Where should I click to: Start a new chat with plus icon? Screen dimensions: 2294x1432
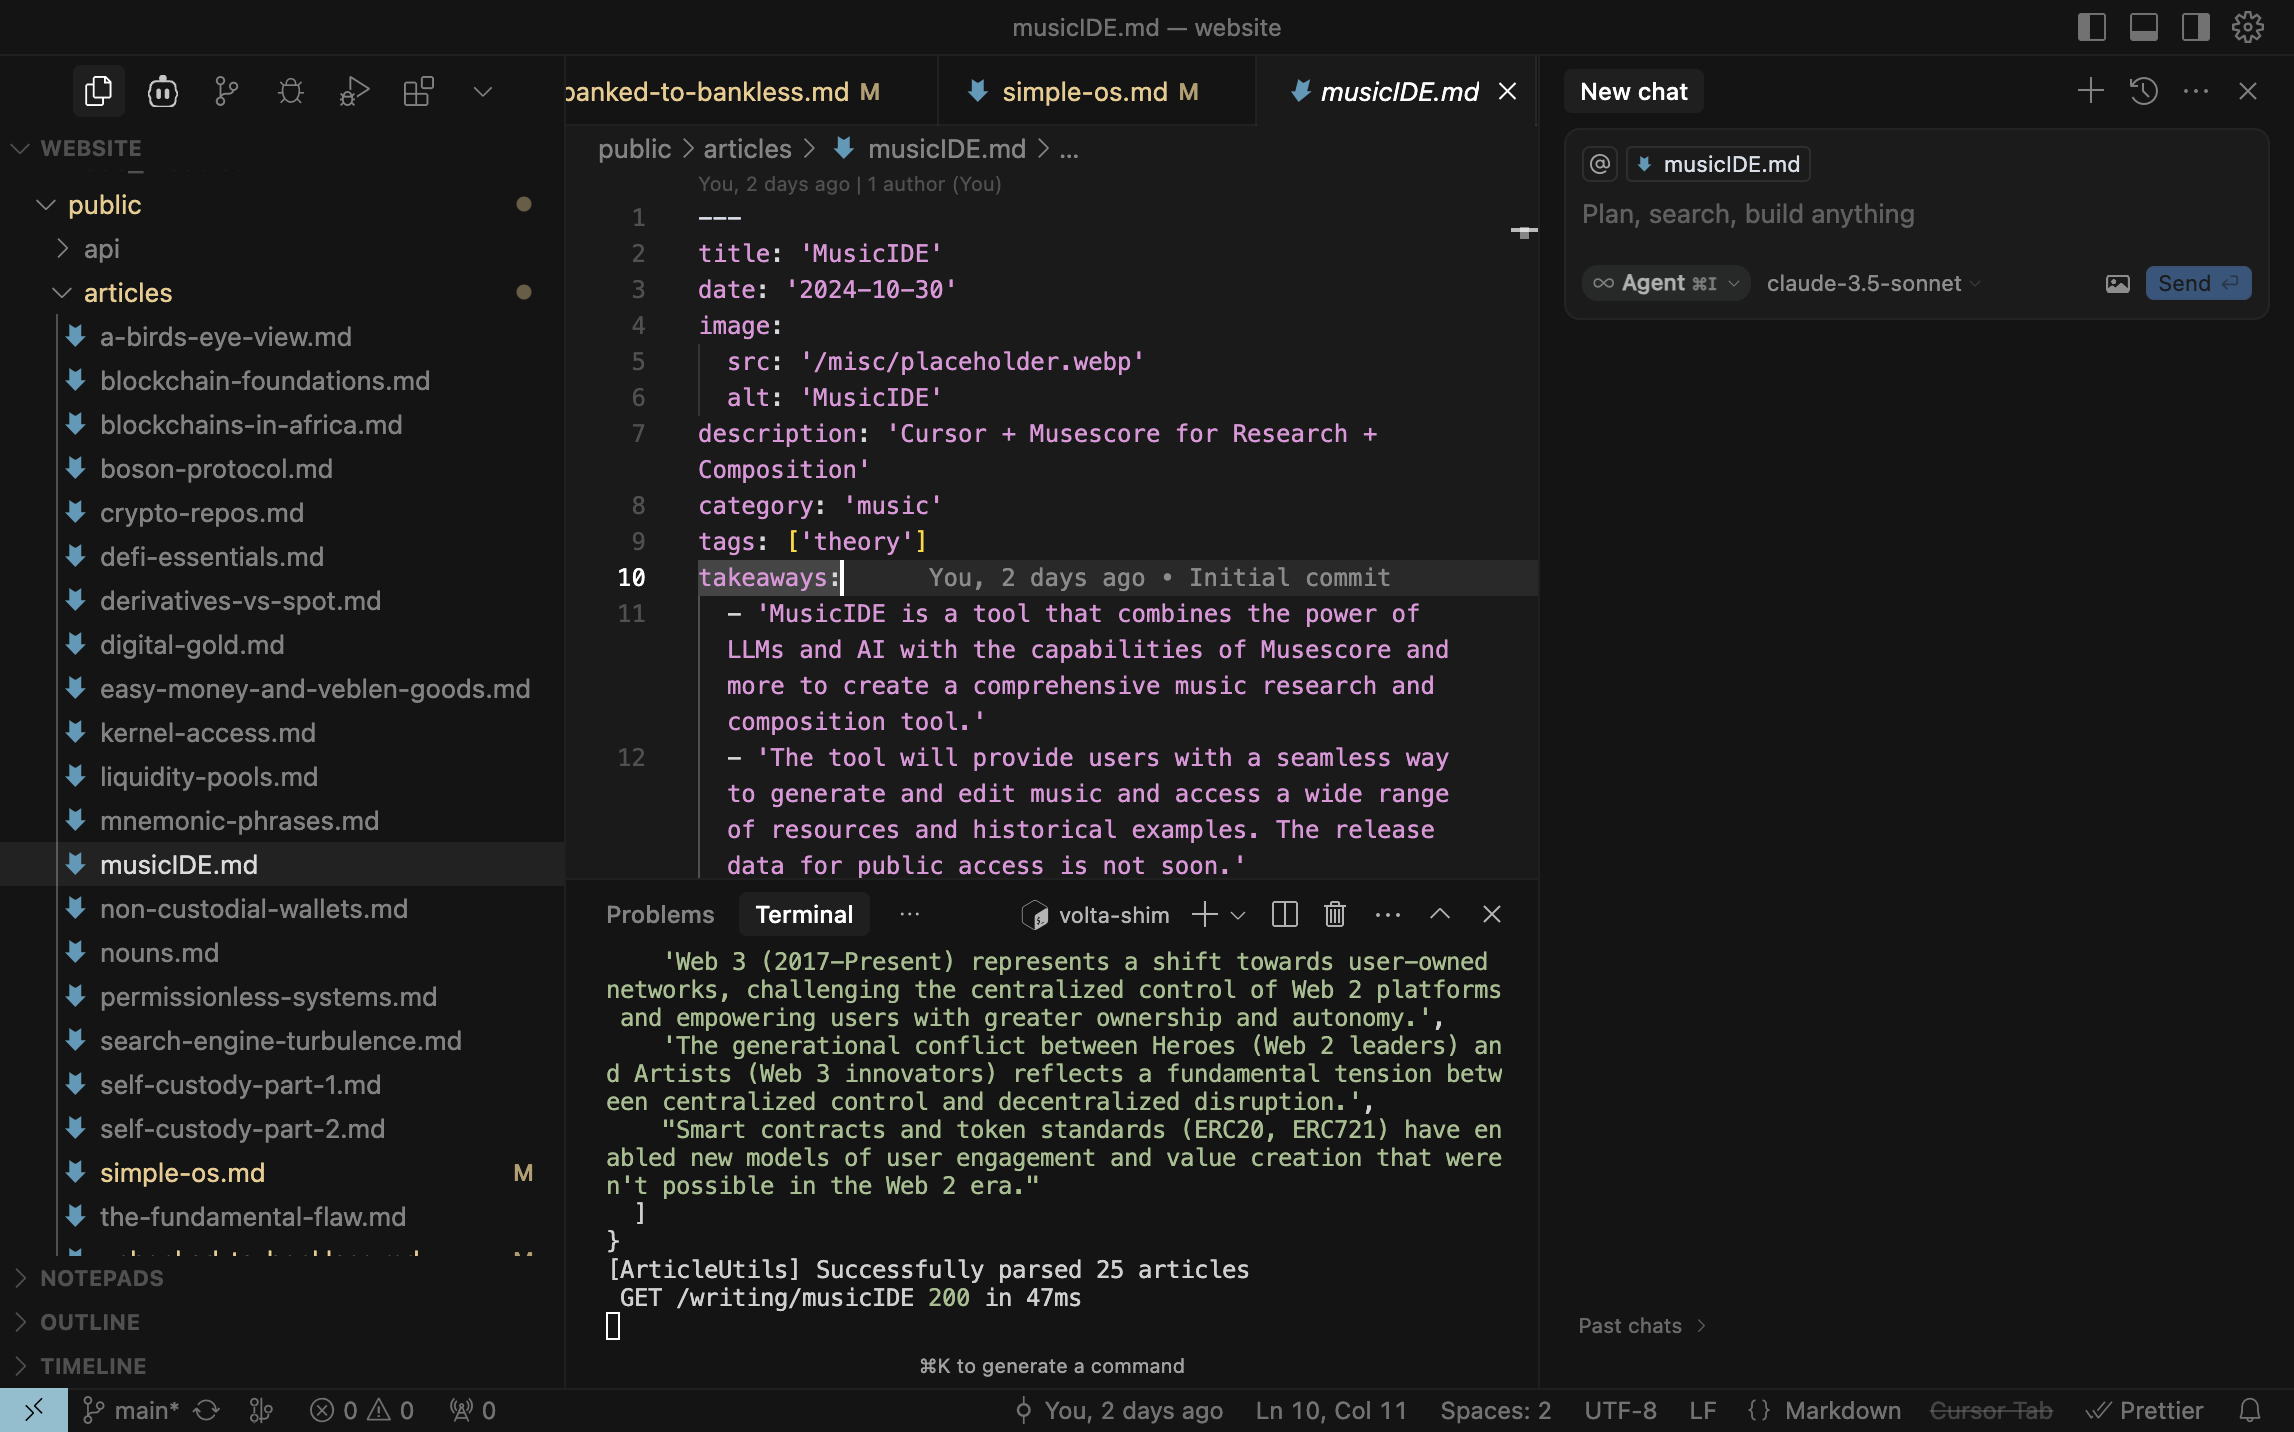pos(2090,91)
